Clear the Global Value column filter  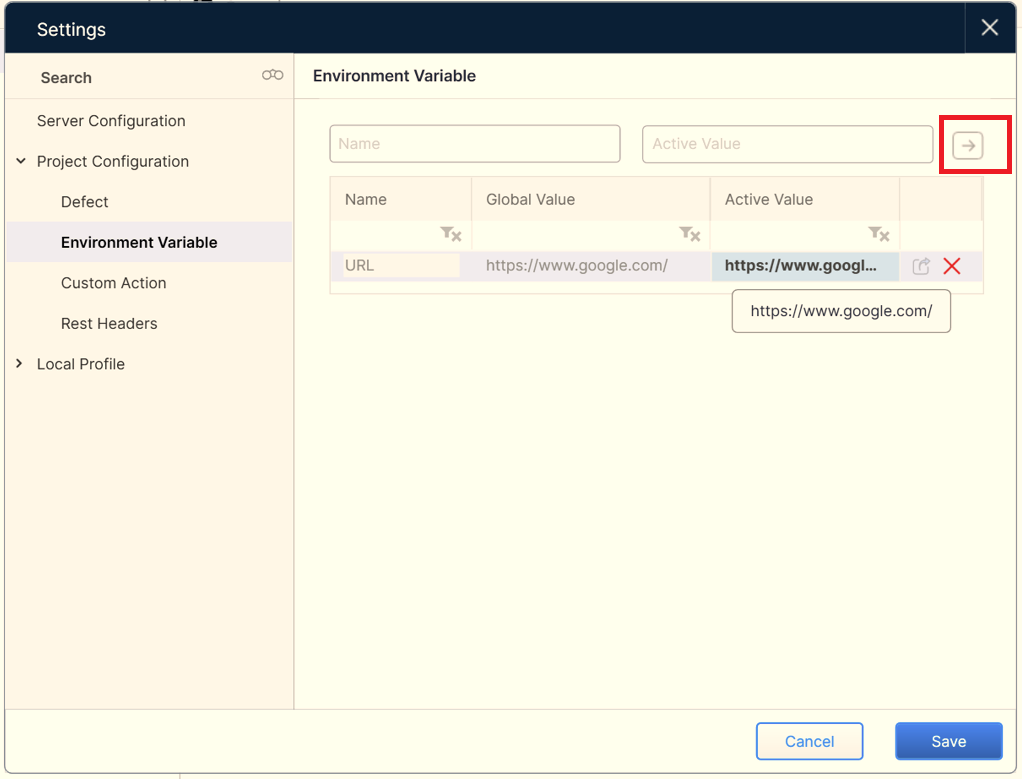coord(689,234)
